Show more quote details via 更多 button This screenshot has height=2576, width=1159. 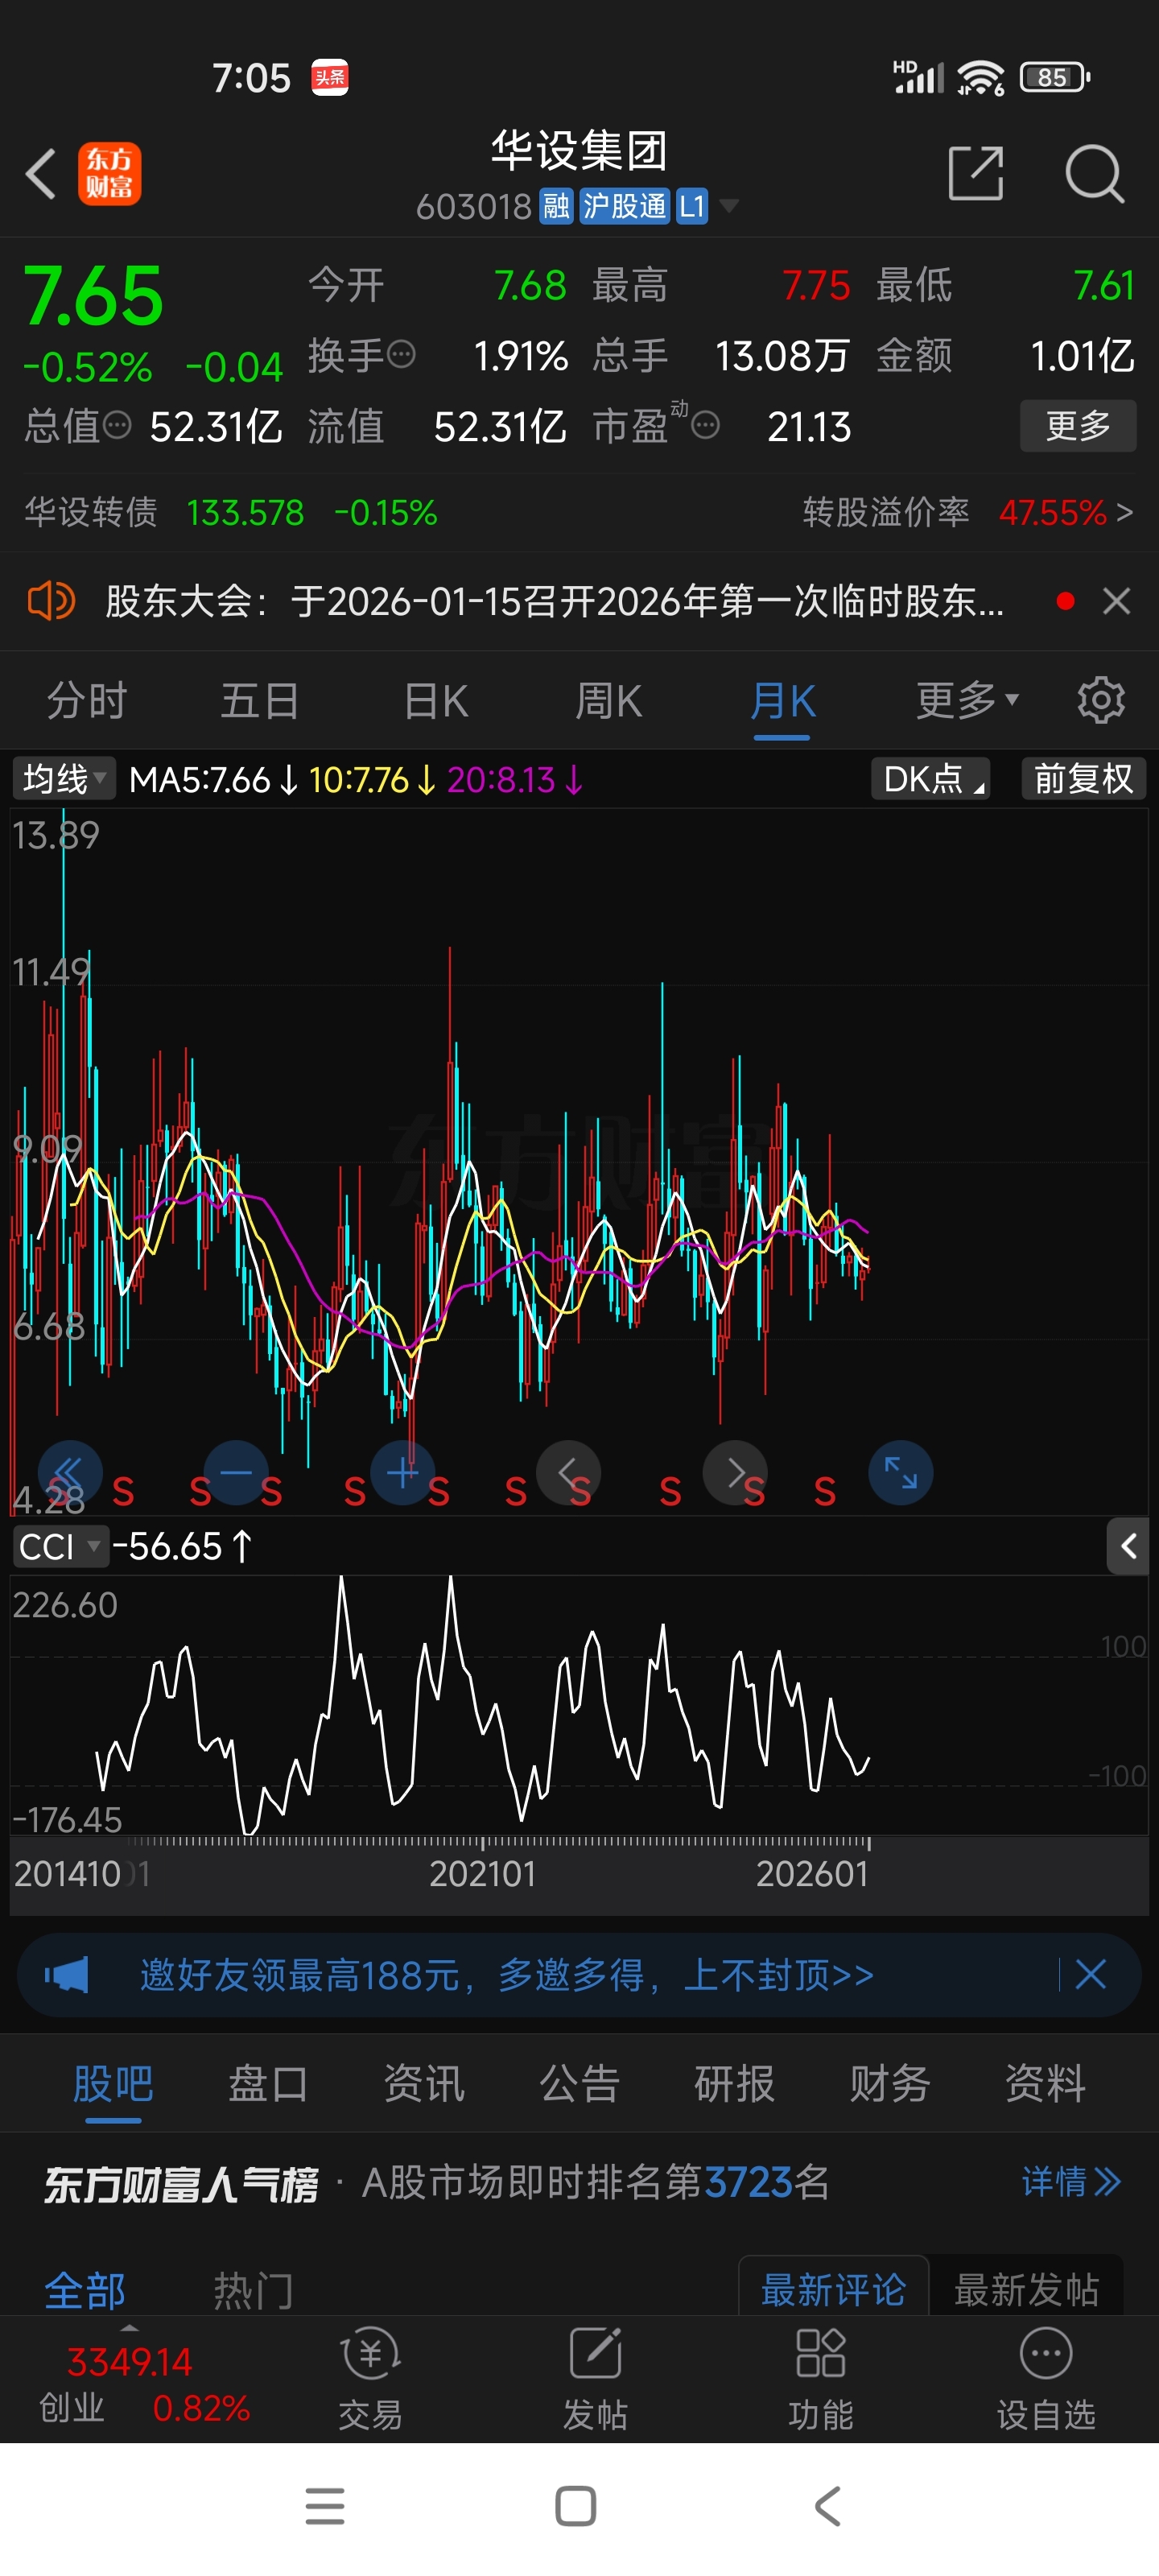[x=1078, y=426]
